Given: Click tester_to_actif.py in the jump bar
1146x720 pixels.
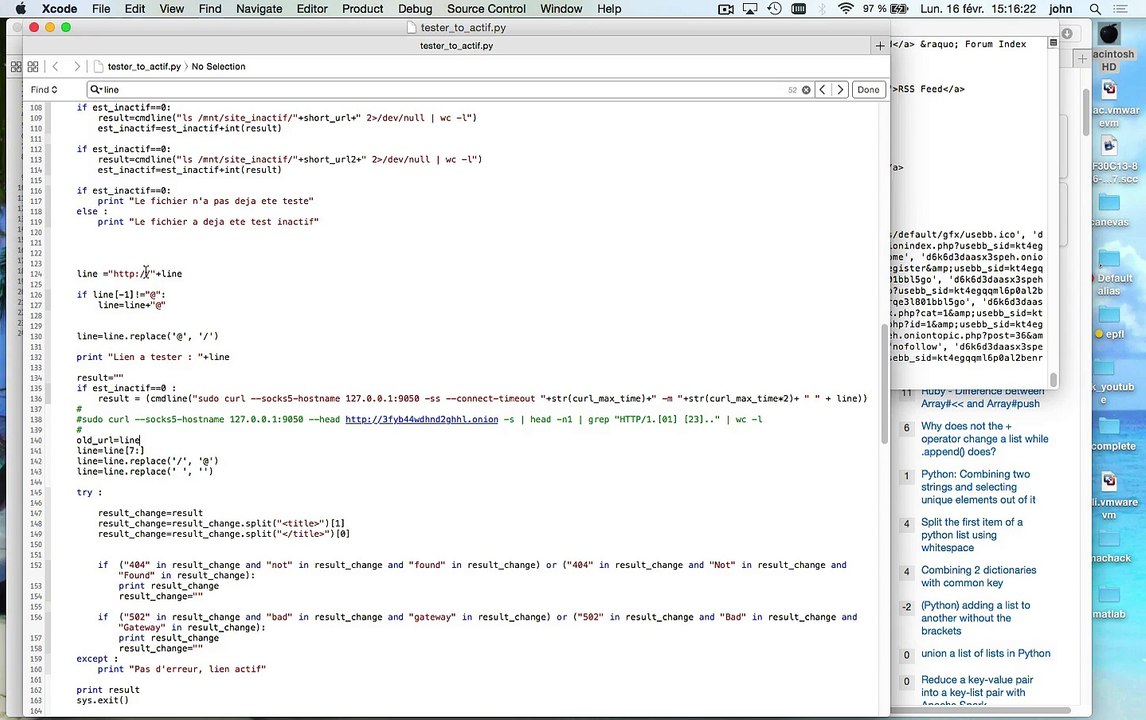Looking at the screenshot, I should tap(144, 67).
